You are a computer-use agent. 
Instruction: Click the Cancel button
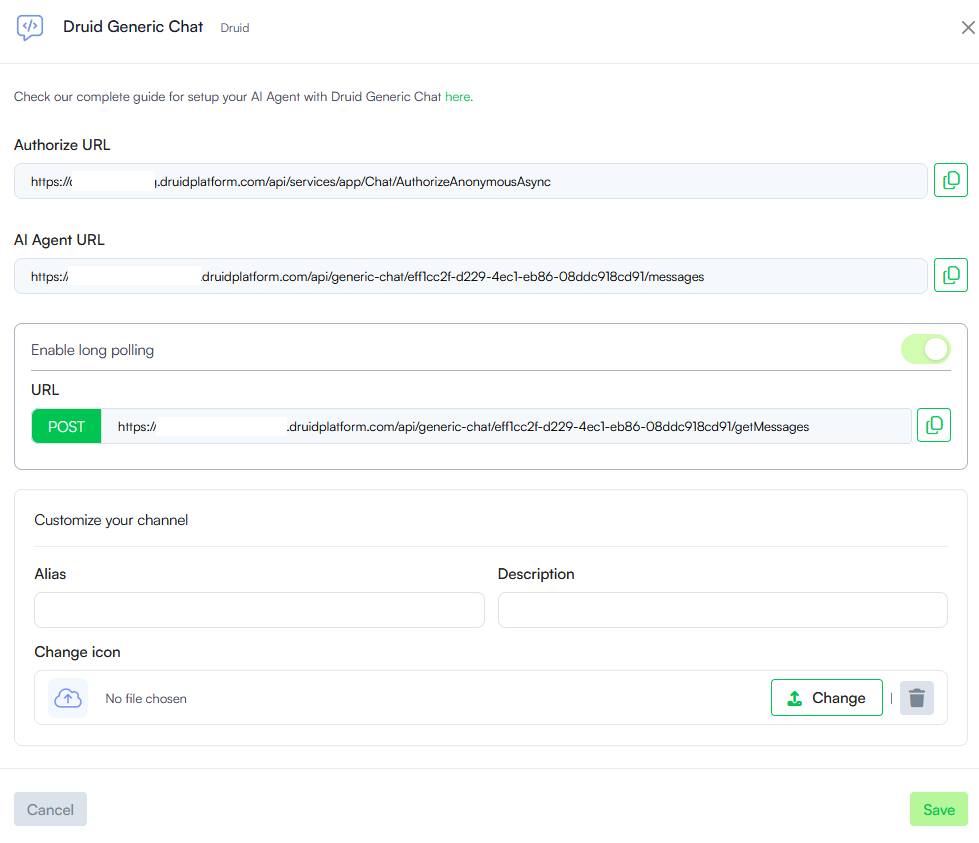click(x=51, y=809)
